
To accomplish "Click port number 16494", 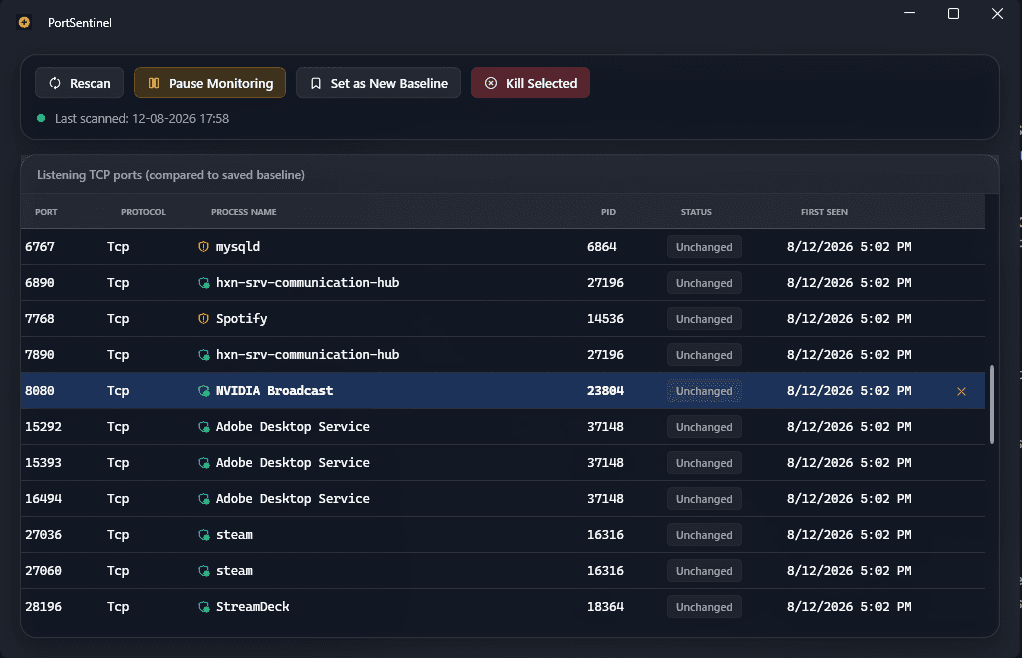I will [44, 499].
